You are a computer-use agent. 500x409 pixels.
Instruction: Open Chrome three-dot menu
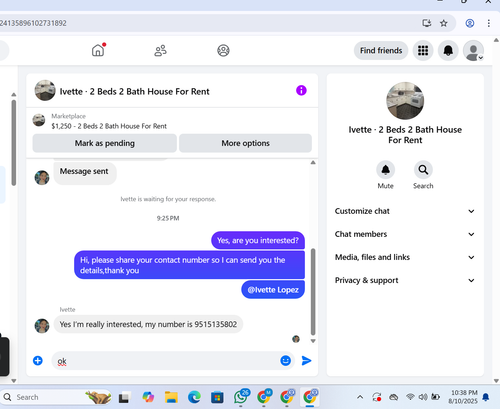[x=489, y=23]
